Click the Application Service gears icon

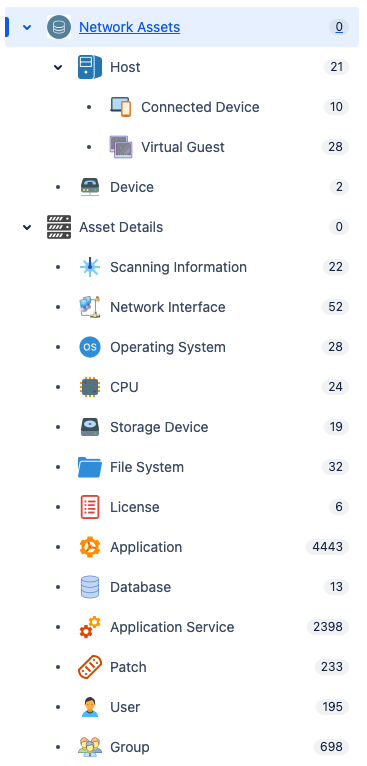[90, 627]
